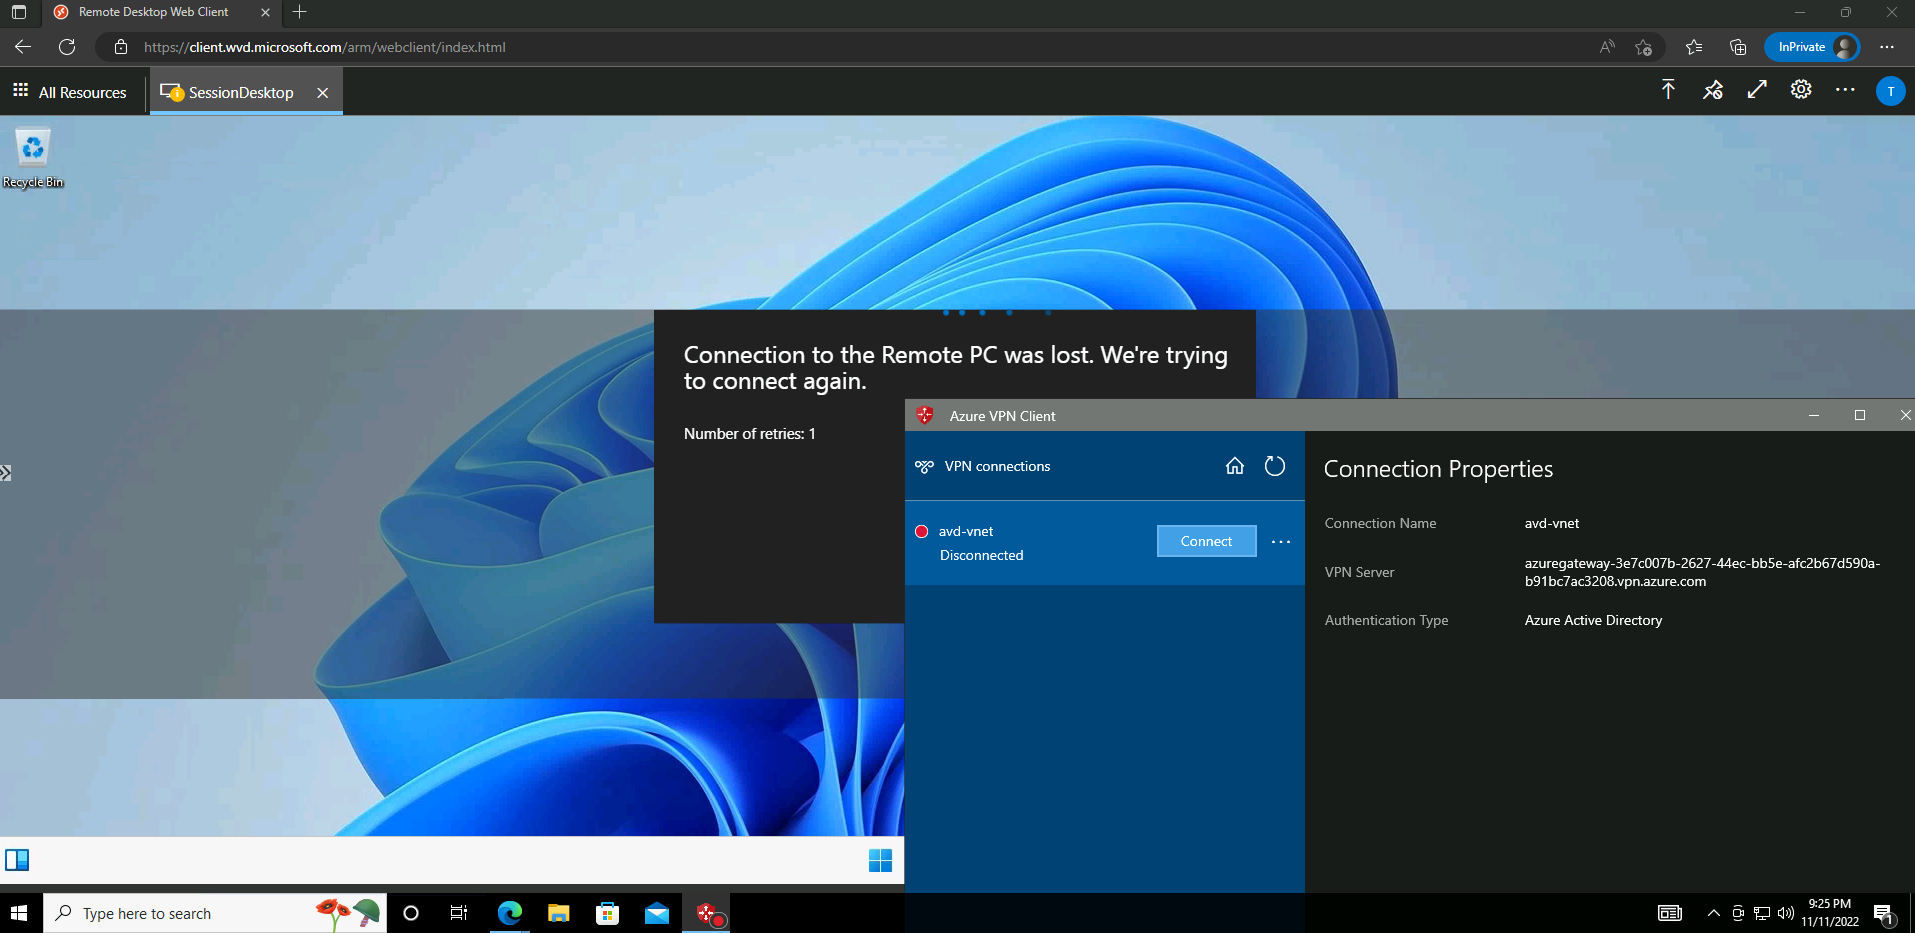The image size is (1915, 933).
Task: Open browser Collections
Action: 1738,47
